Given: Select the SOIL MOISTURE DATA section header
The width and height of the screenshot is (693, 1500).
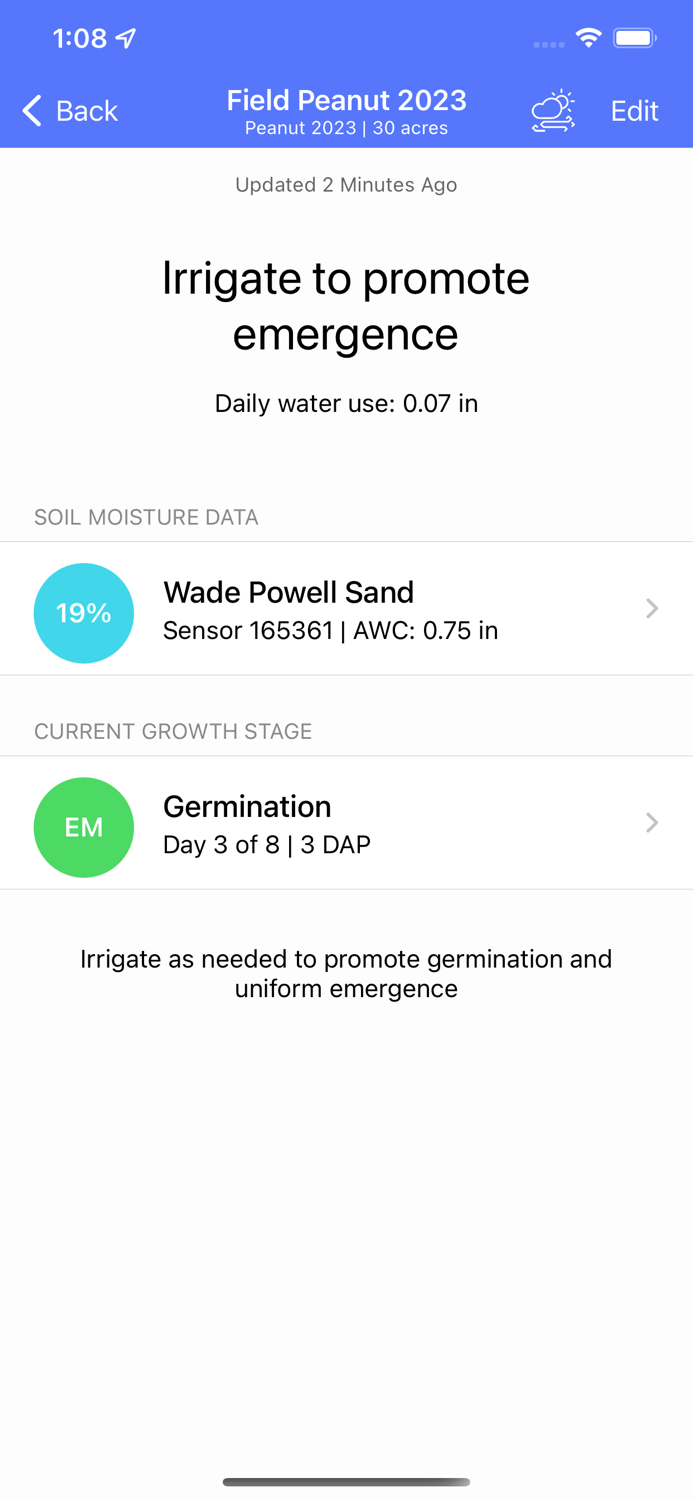Looking at the screenshot, I should click(146, 517).
